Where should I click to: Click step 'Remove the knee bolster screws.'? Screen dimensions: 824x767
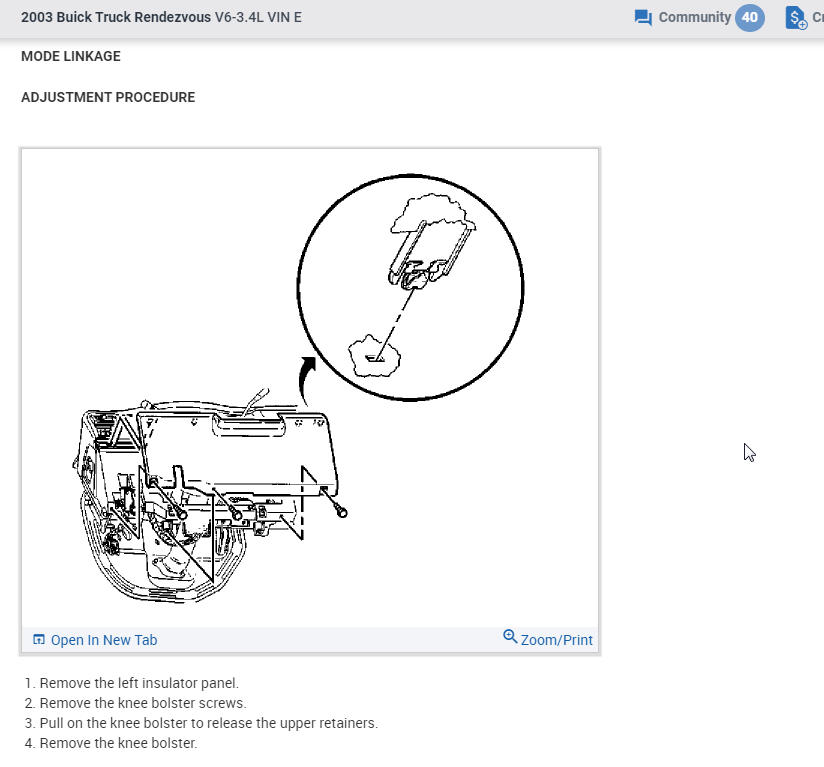pyautogui.click(x=143, y=703)
